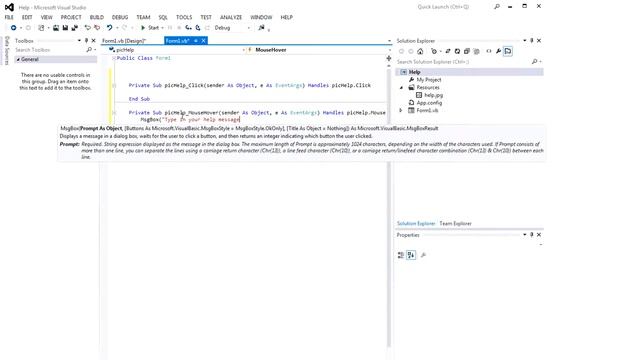Screen dimensions: 640x360
Task: Click the Find in Files toolbar icon
Action: [261, 28]
